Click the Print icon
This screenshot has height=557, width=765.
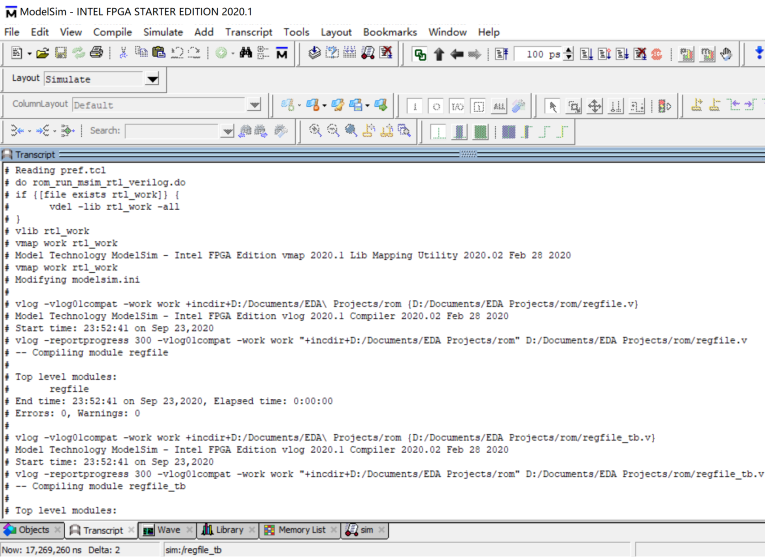(x=97, y=53)
